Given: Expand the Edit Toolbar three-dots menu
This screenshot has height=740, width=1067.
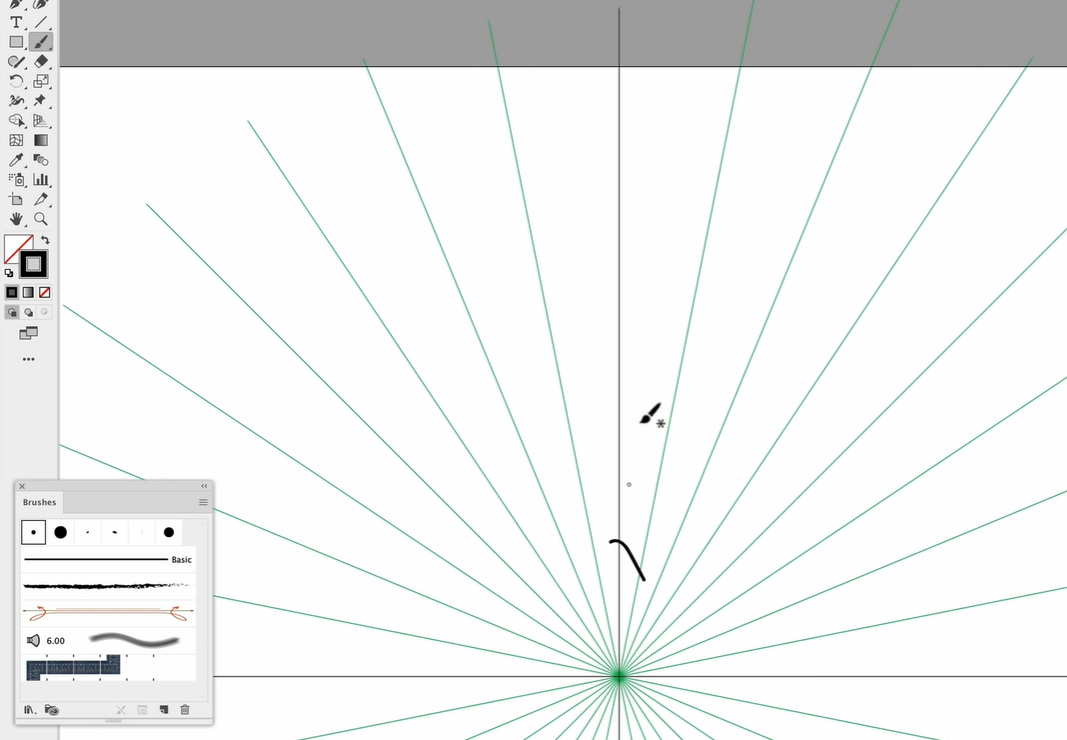Looking at the screenshot, I should (x=28, y=359).
